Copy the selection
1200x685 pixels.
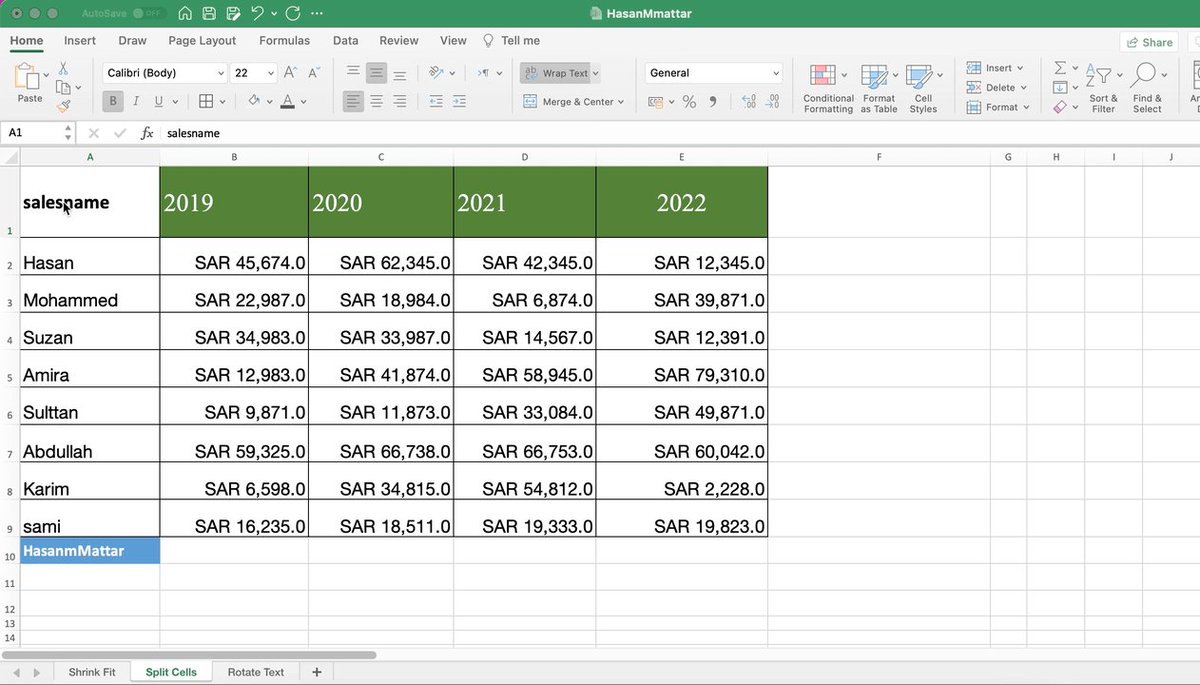point(62,88)
